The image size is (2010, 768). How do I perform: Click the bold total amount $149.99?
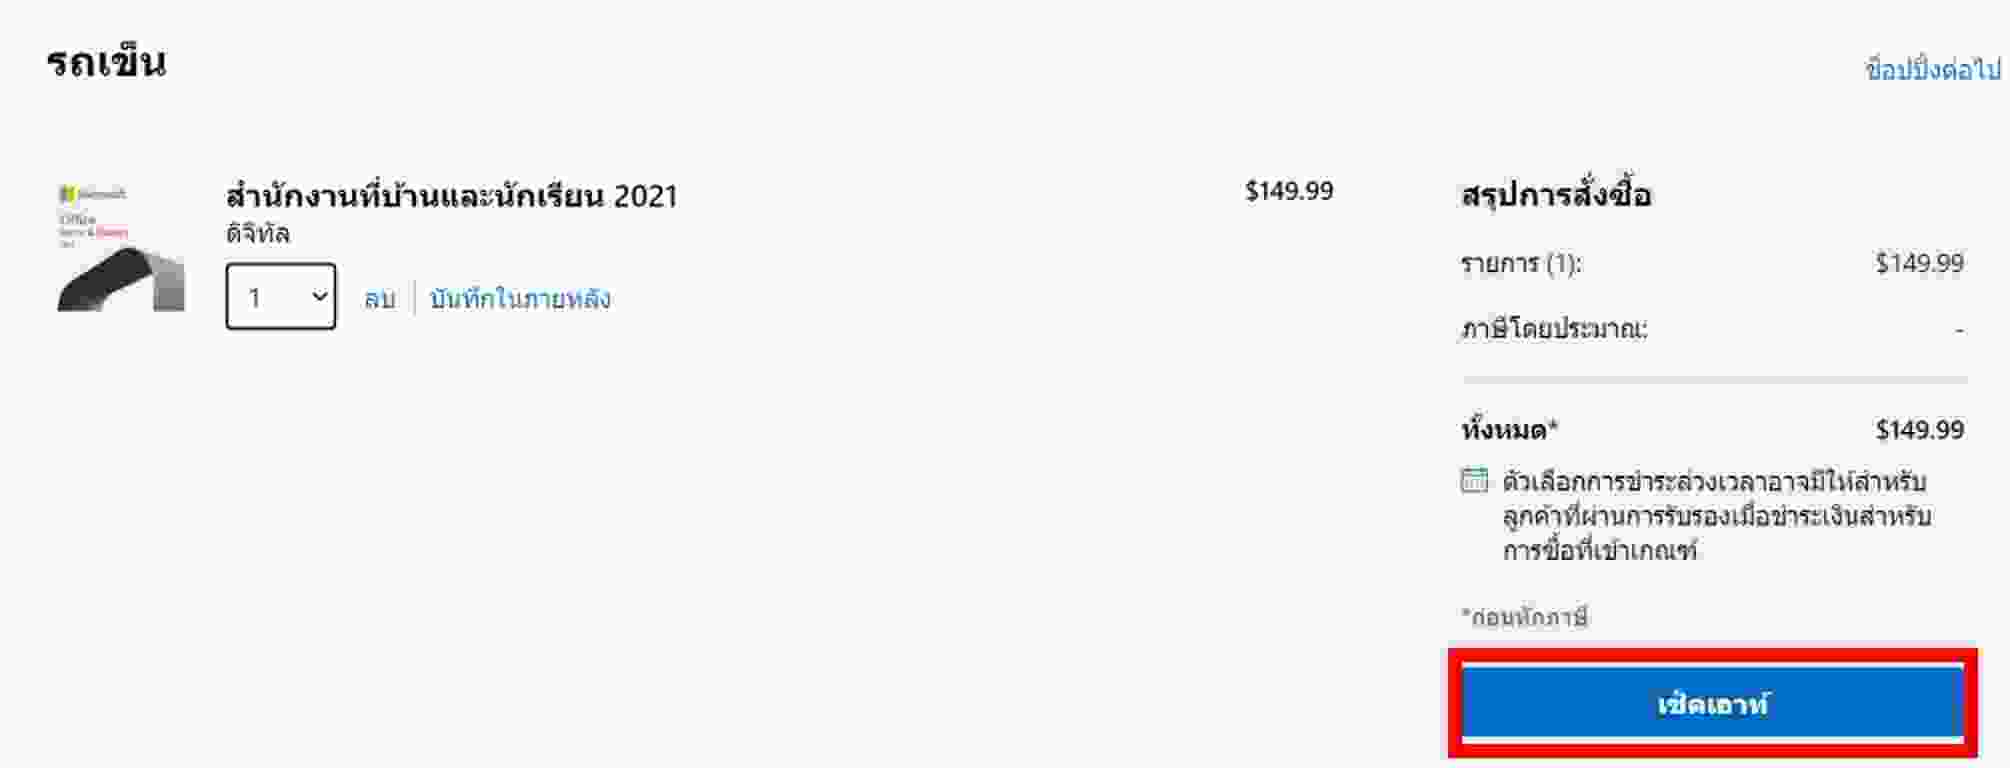click(x=1920, y=430)
